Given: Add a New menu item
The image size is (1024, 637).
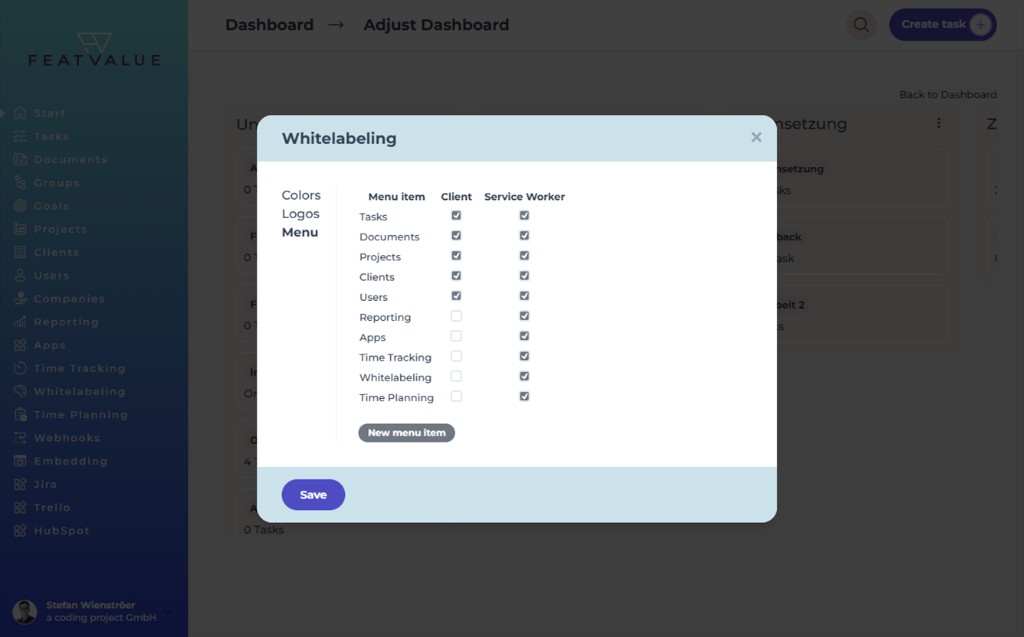Looking at the screenshot, I should pos(406,433).
